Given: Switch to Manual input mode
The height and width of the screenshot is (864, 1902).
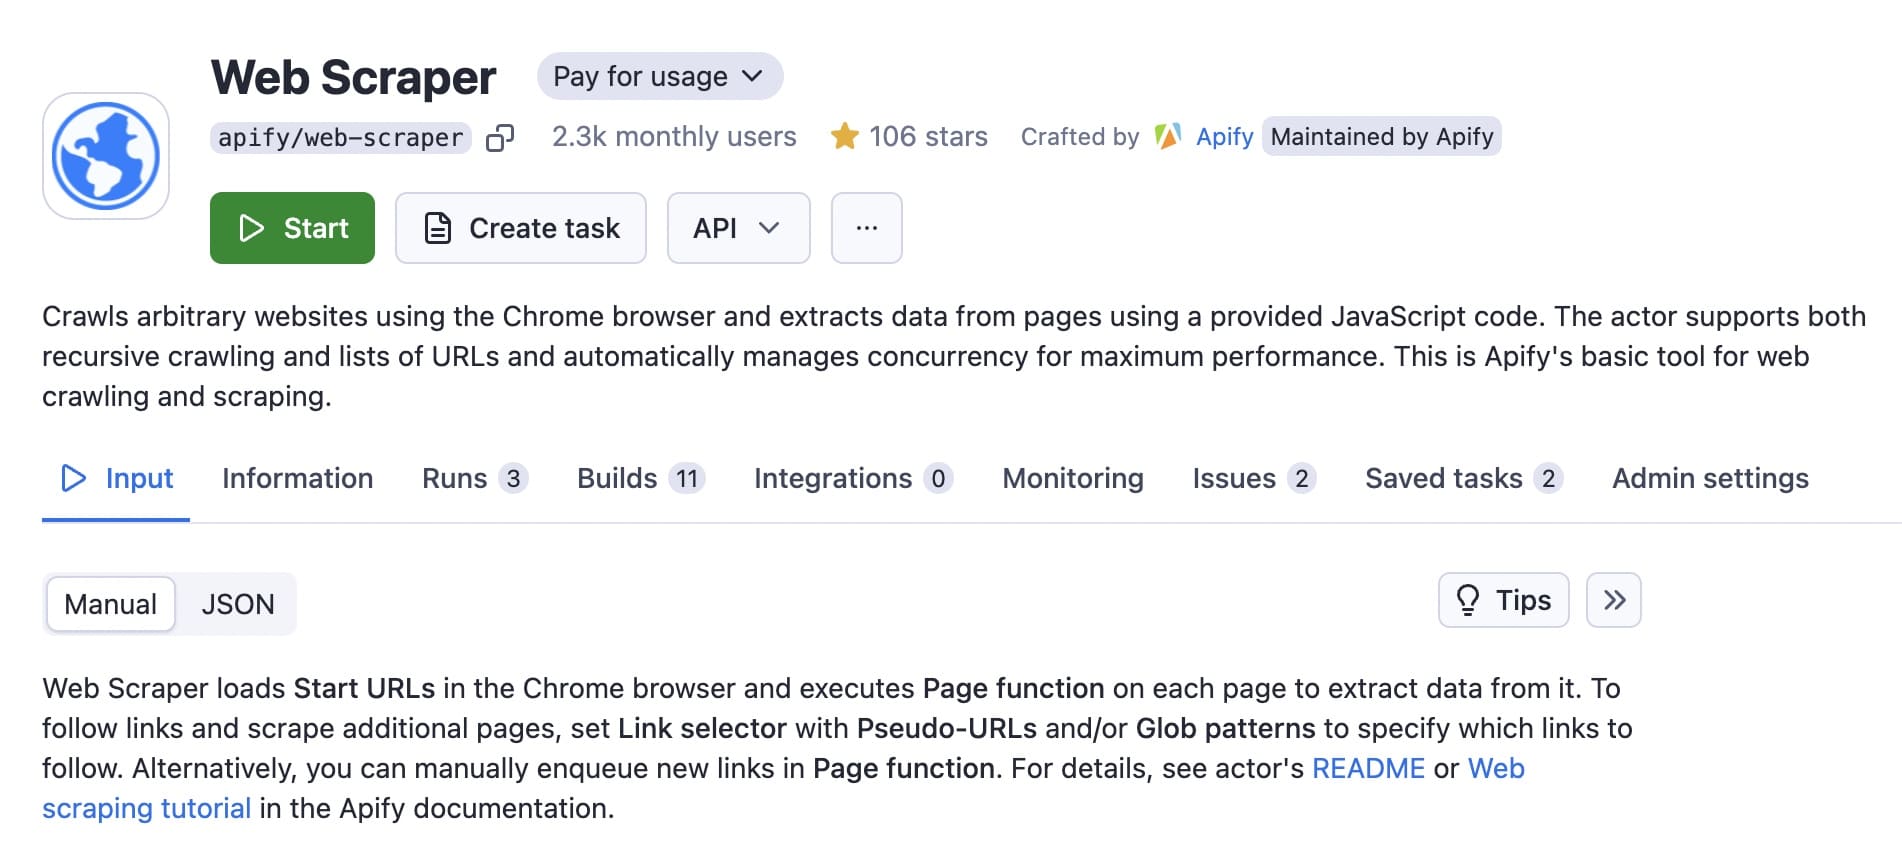Looking at the screenshot, I should [x=111, y=604].
